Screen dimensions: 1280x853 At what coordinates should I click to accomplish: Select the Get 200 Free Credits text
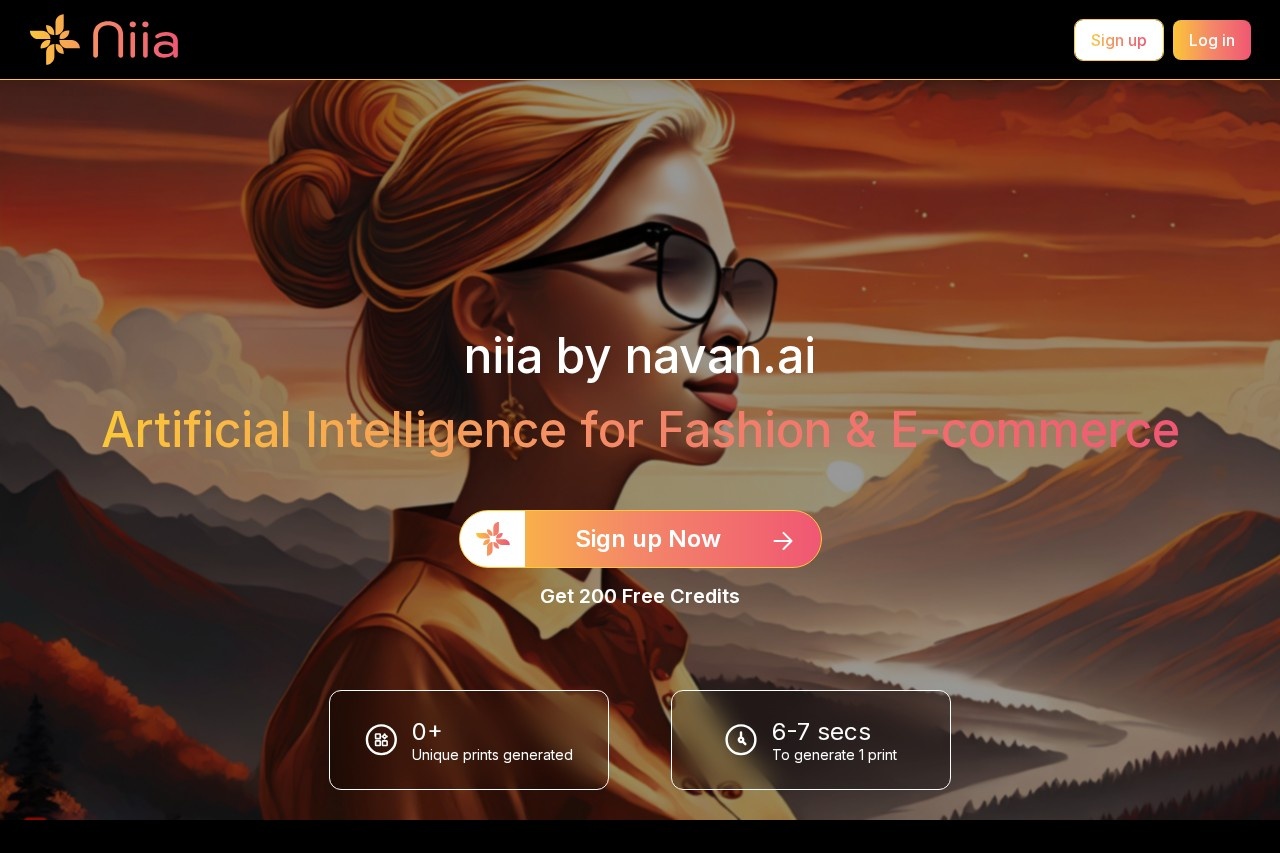point(640,596)
